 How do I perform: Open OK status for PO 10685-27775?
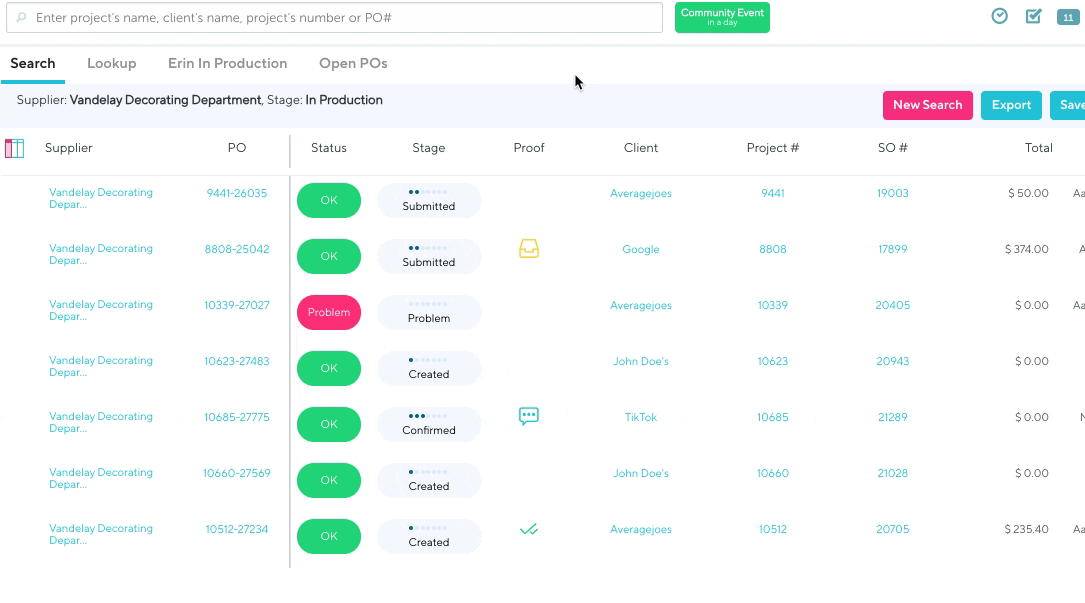pos(329,424)
